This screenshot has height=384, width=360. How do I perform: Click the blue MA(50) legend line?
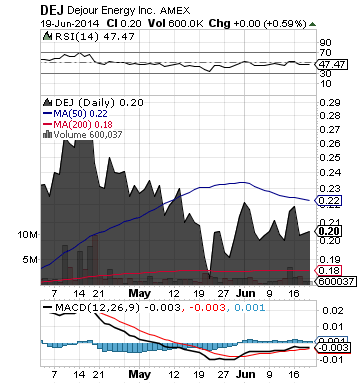click(x=48, y=113)
